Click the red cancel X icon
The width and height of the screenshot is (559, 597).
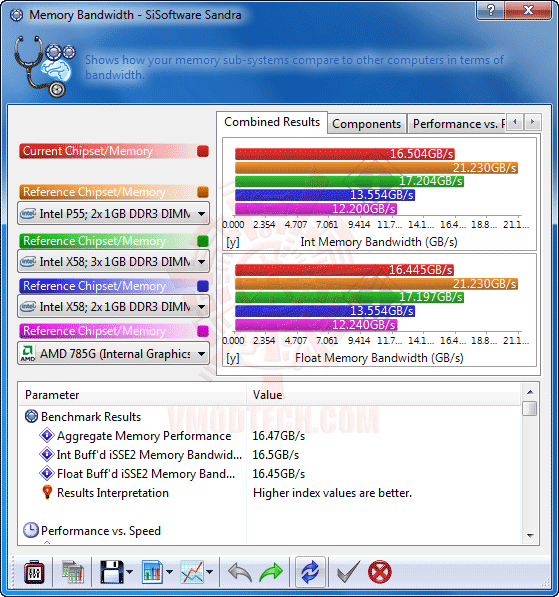(x=380, y=572)
